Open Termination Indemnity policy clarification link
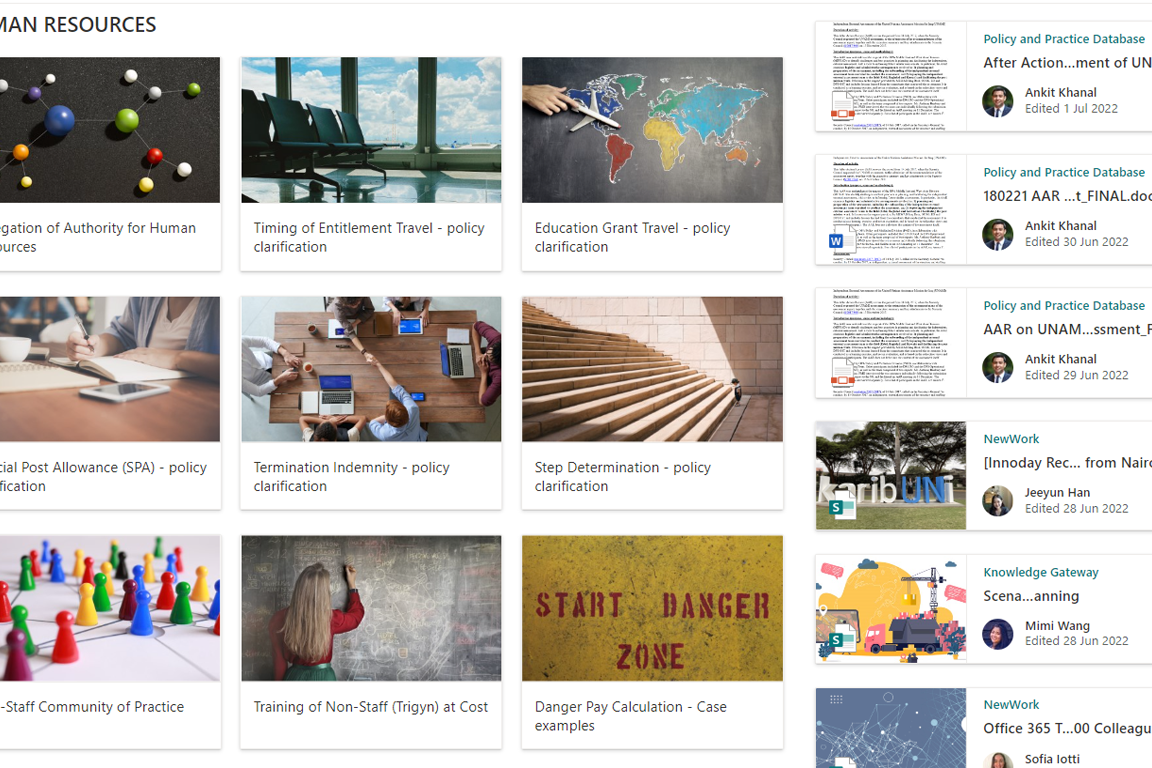Image resolution: width=1152 pixels, height=768 pixels. (x=351, y=476)
